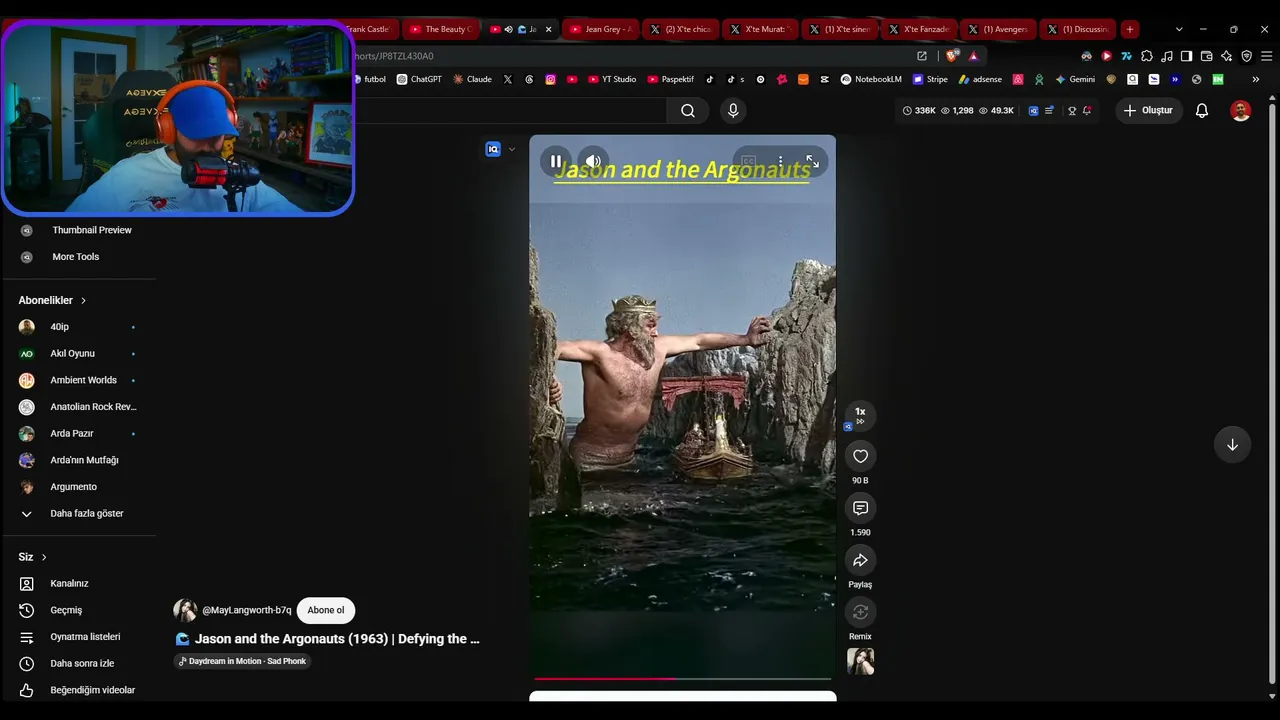Screen dimensions: 1280x720
Task: Open YouTube notifications bell
Action: click(x=1202, y=110)
